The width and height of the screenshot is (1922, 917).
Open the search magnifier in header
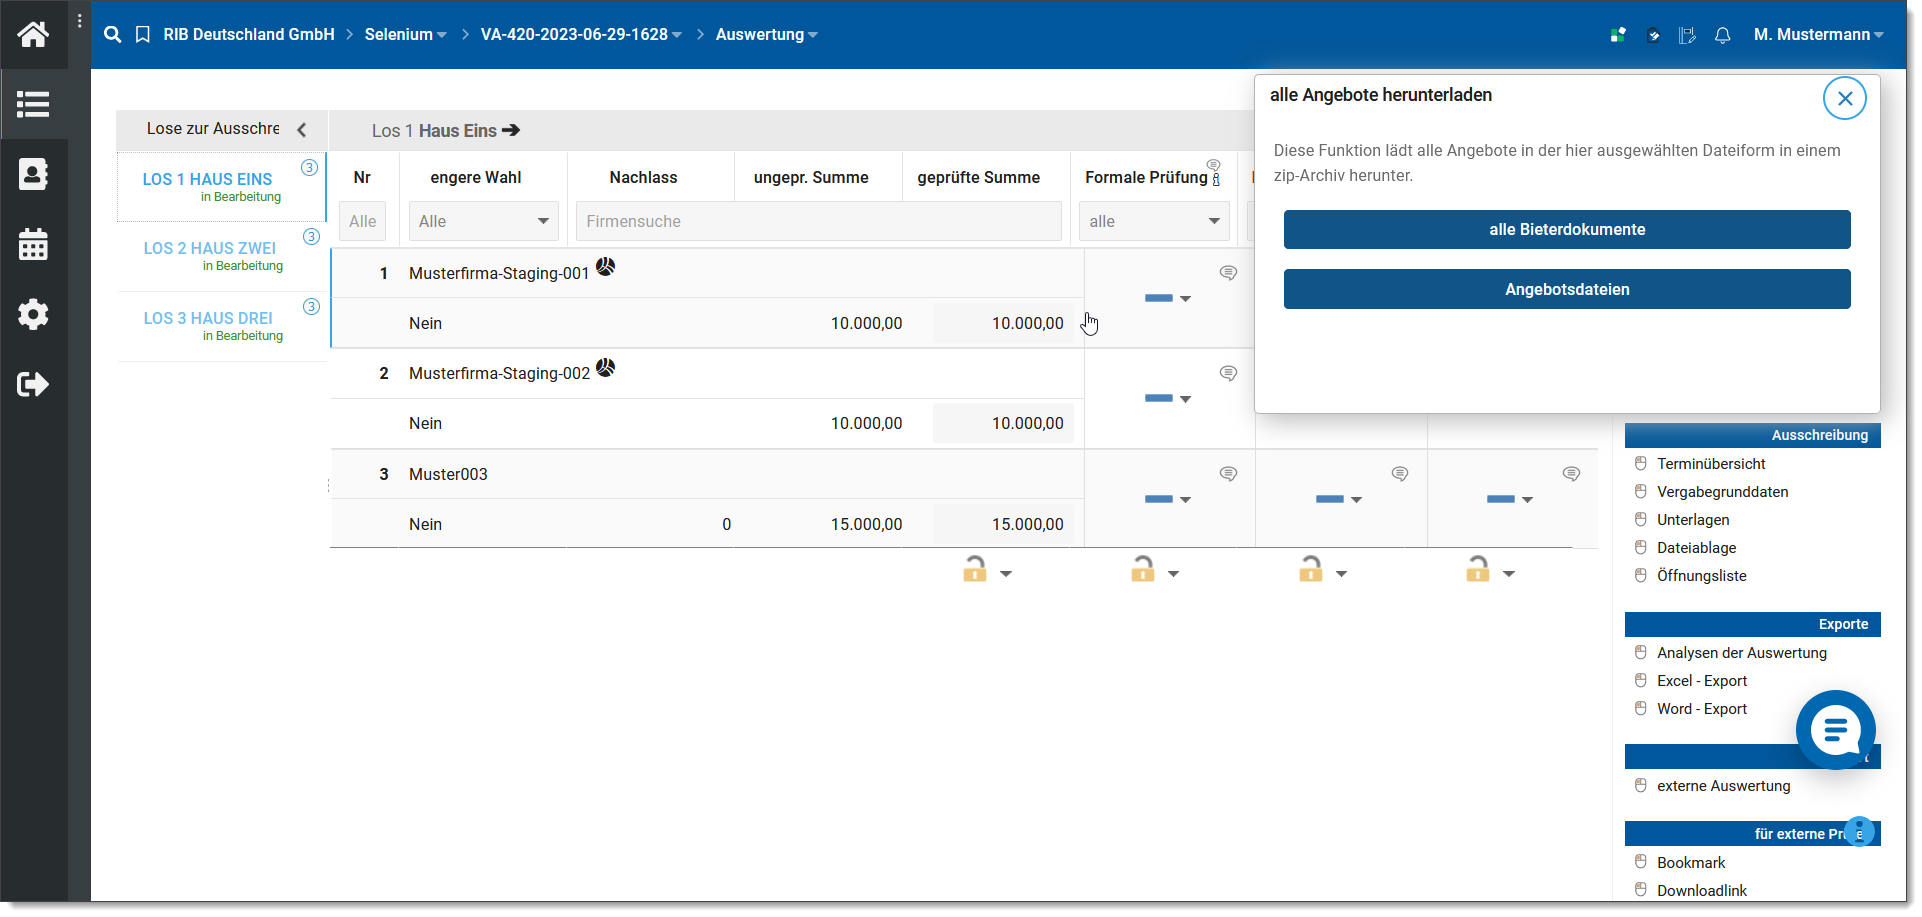coord(113,34)
